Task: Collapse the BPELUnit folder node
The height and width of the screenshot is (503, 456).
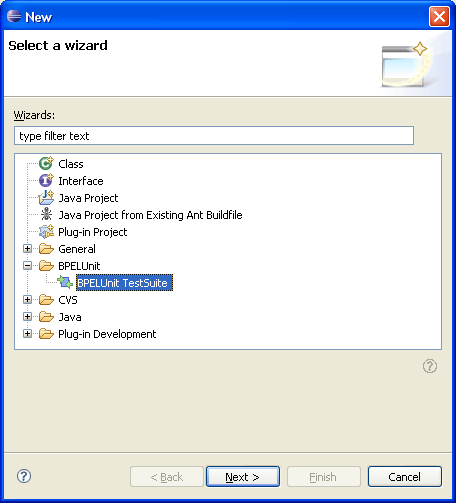Action: [28, 266]
